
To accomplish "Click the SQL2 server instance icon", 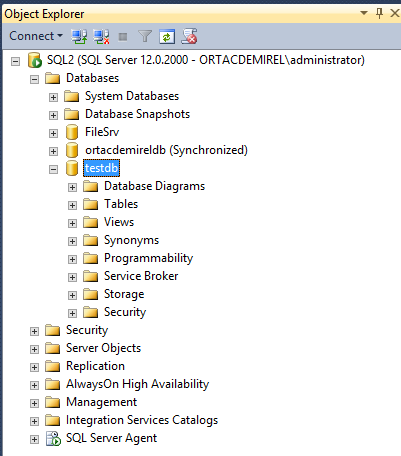I will click(x=34, y=60).
